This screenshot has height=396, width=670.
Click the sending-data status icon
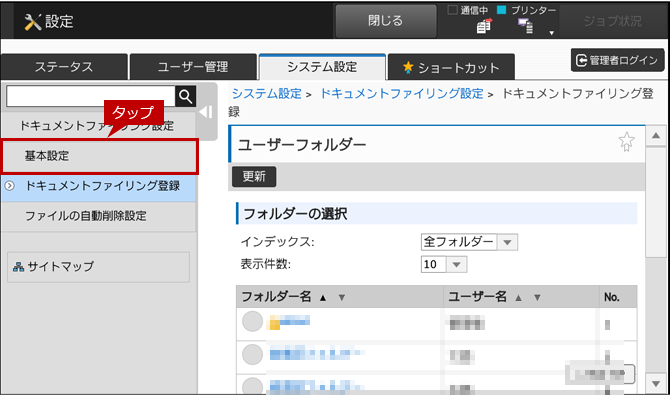pyautogui.click(x=484, y=26)
